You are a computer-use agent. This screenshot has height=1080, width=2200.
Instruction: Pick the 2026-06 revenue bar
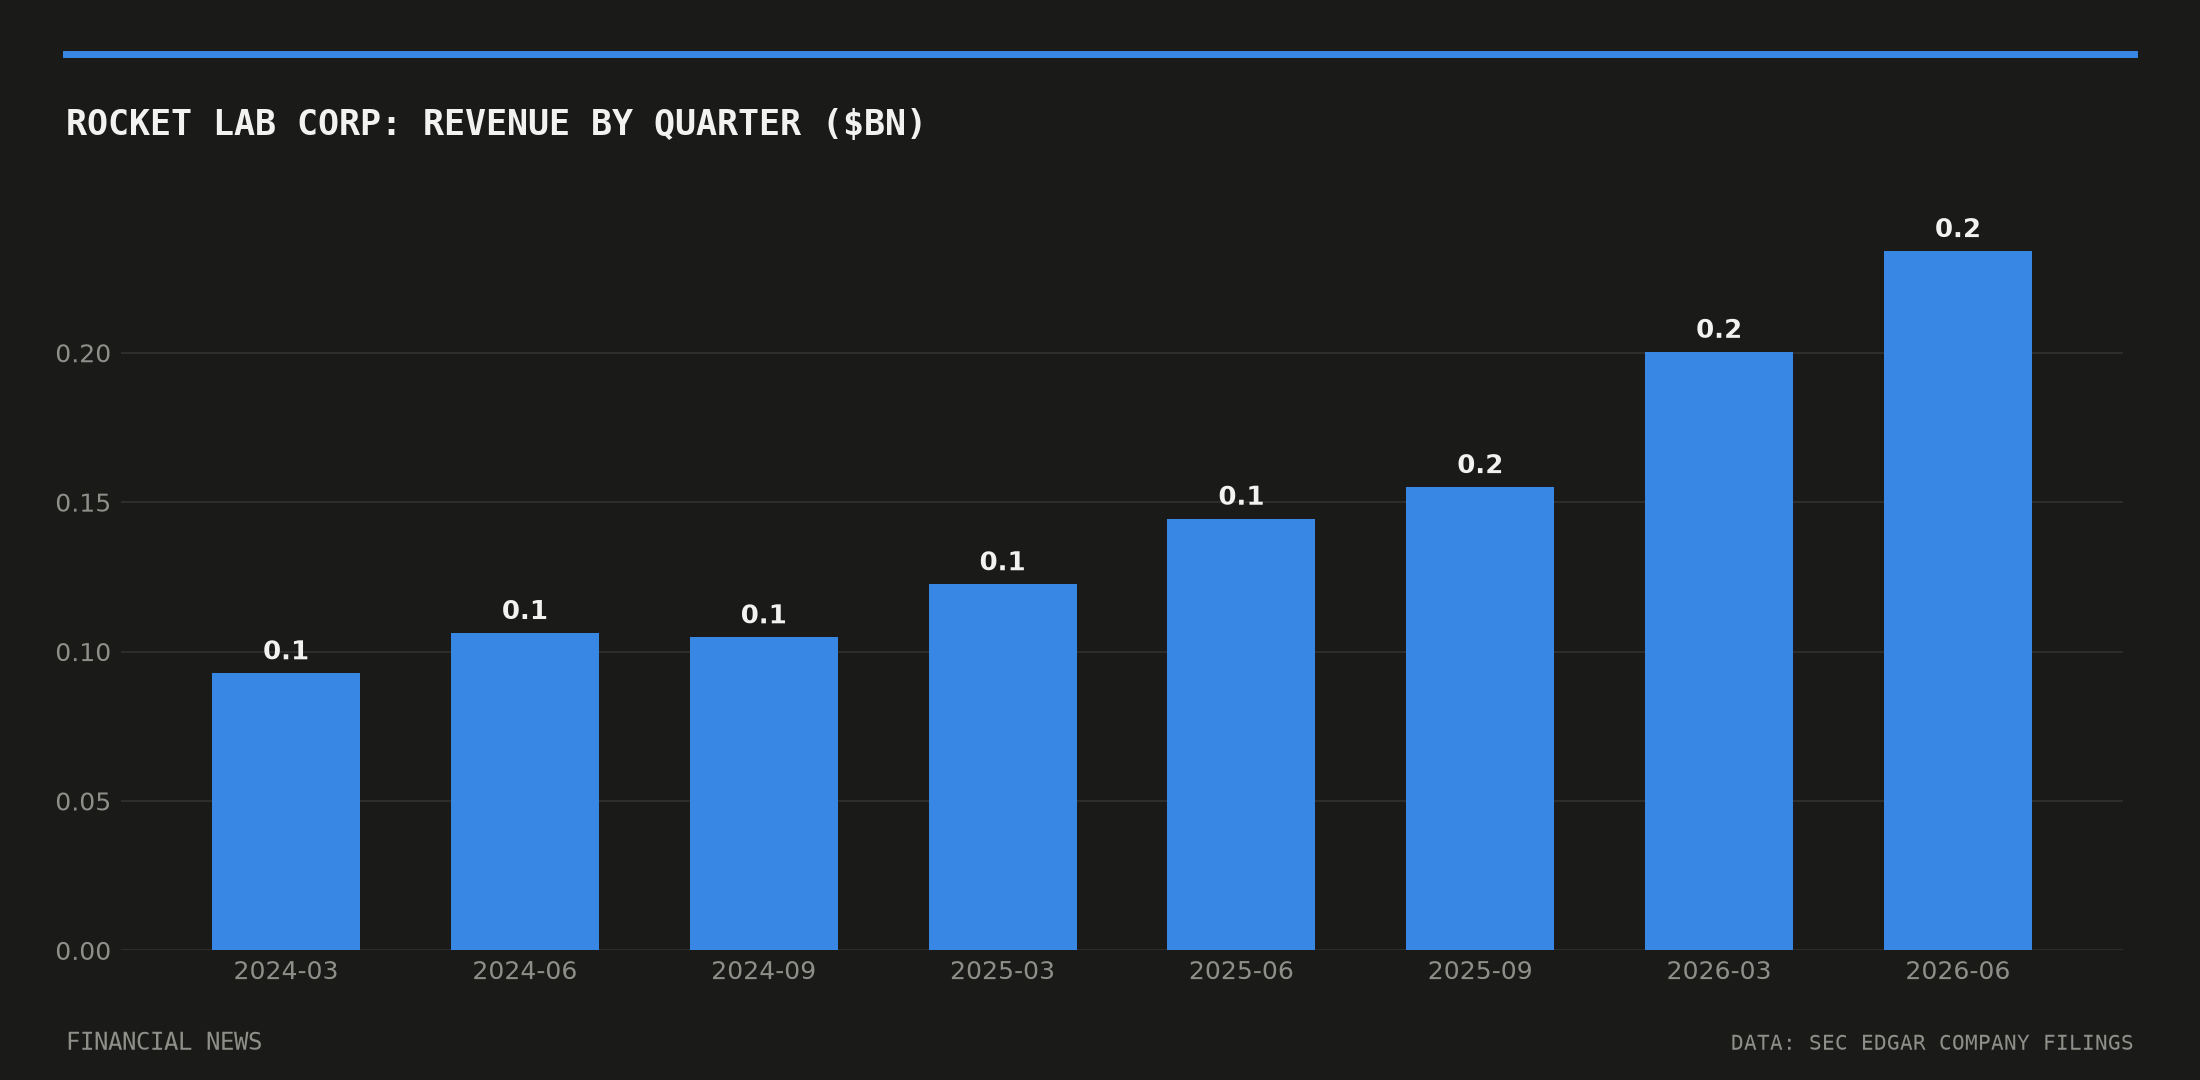1958,600
